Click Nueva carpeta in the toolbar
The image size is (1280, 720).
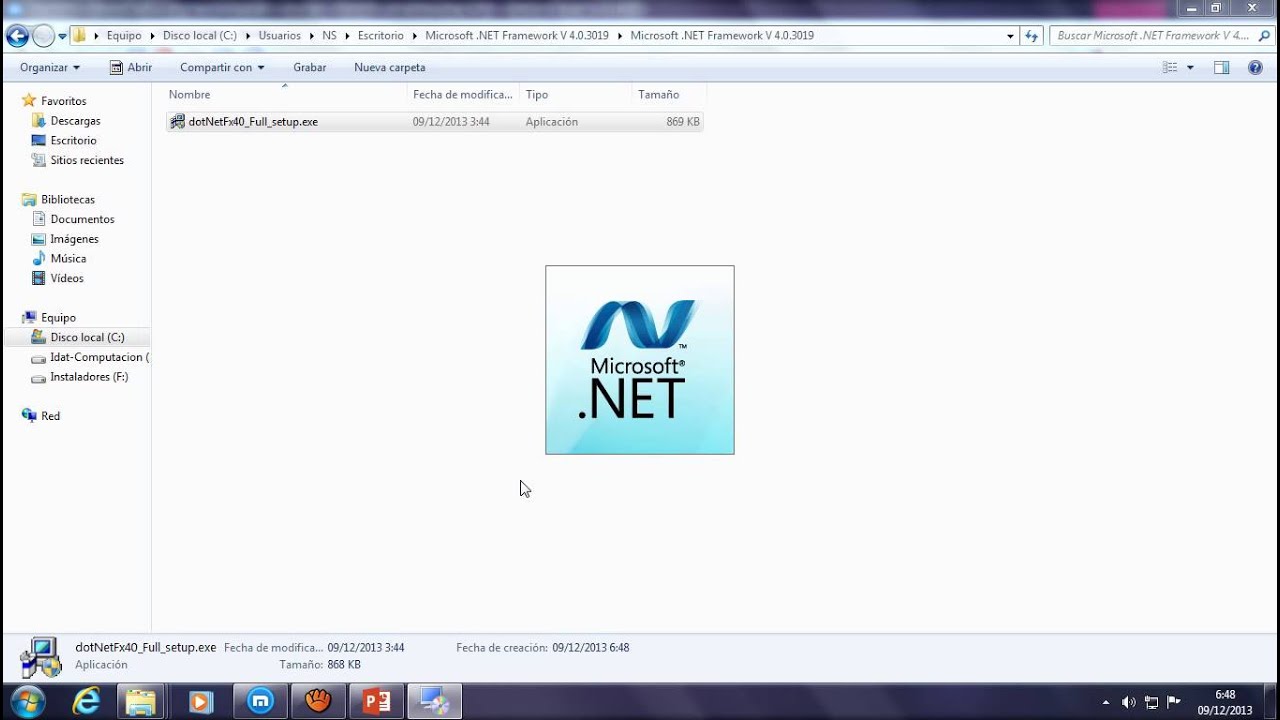click(x=390, y=67)
